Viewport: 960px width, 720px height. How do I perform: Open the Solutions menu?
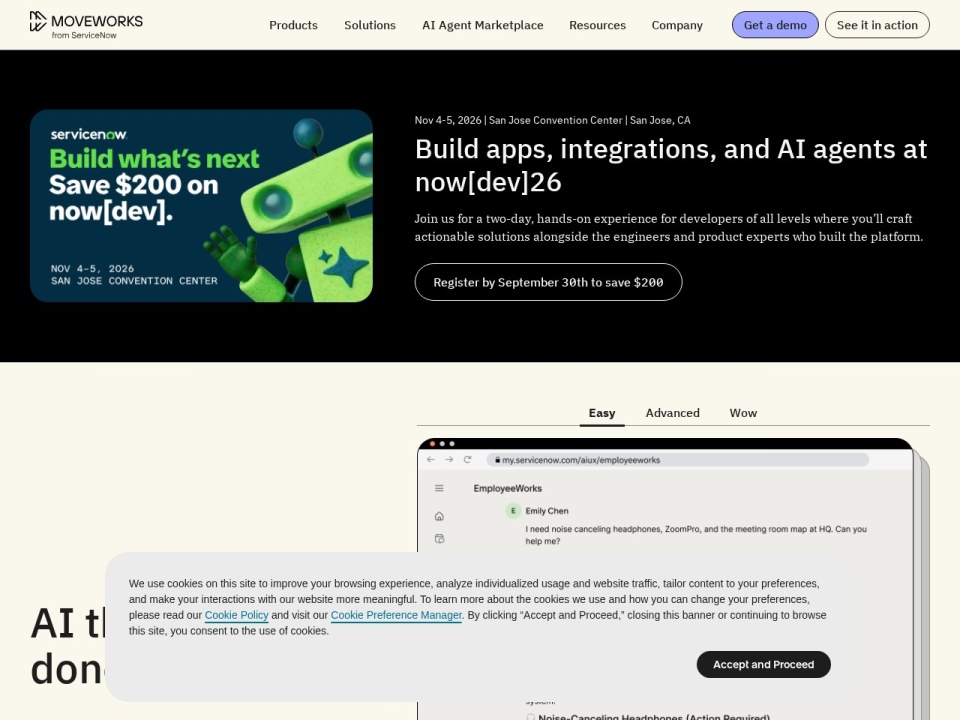pyautogui.click(x=370, y=25)
